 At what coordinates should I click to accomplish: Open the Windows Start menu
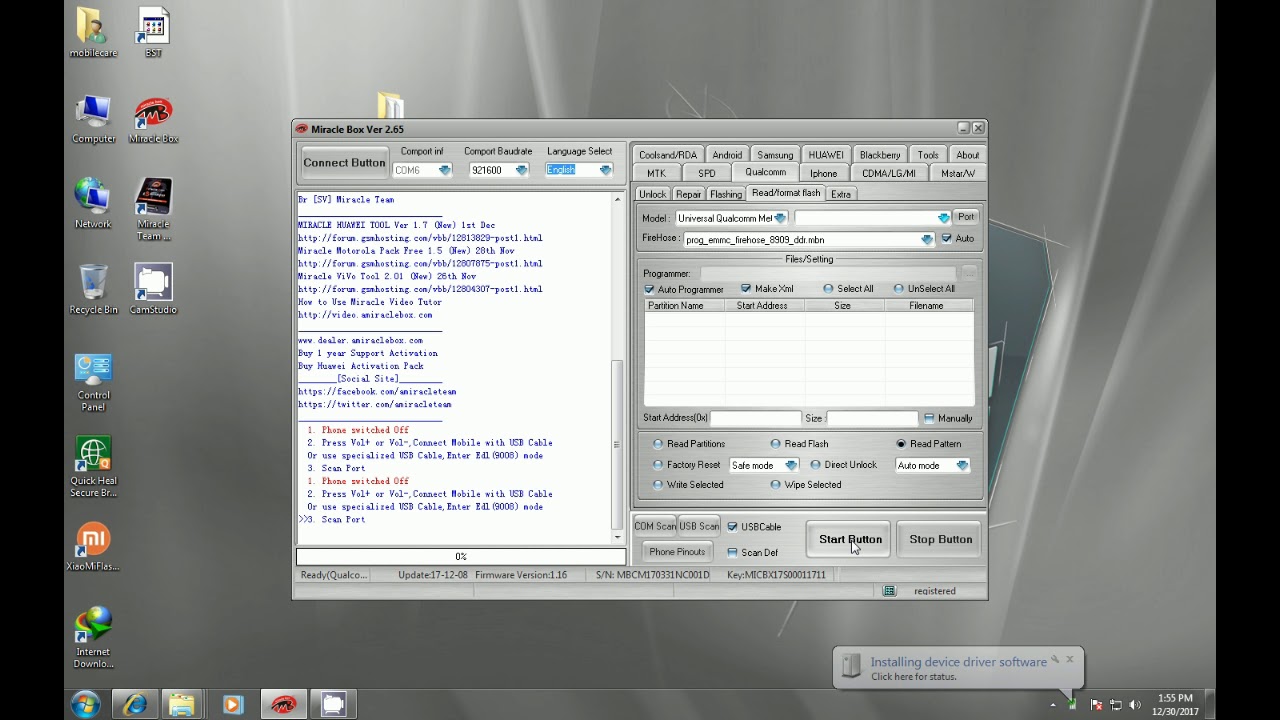85,704
